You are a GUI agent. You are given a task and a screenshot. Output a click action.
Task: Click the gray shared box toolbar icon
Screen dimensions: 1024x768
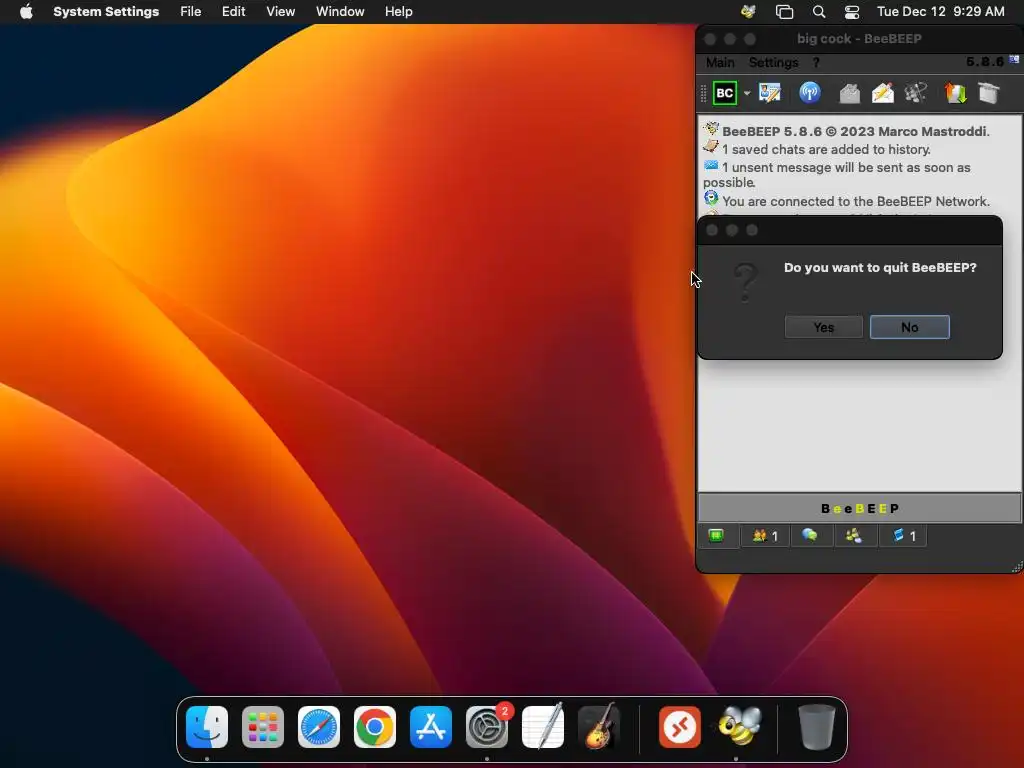[x=989, y=93]
